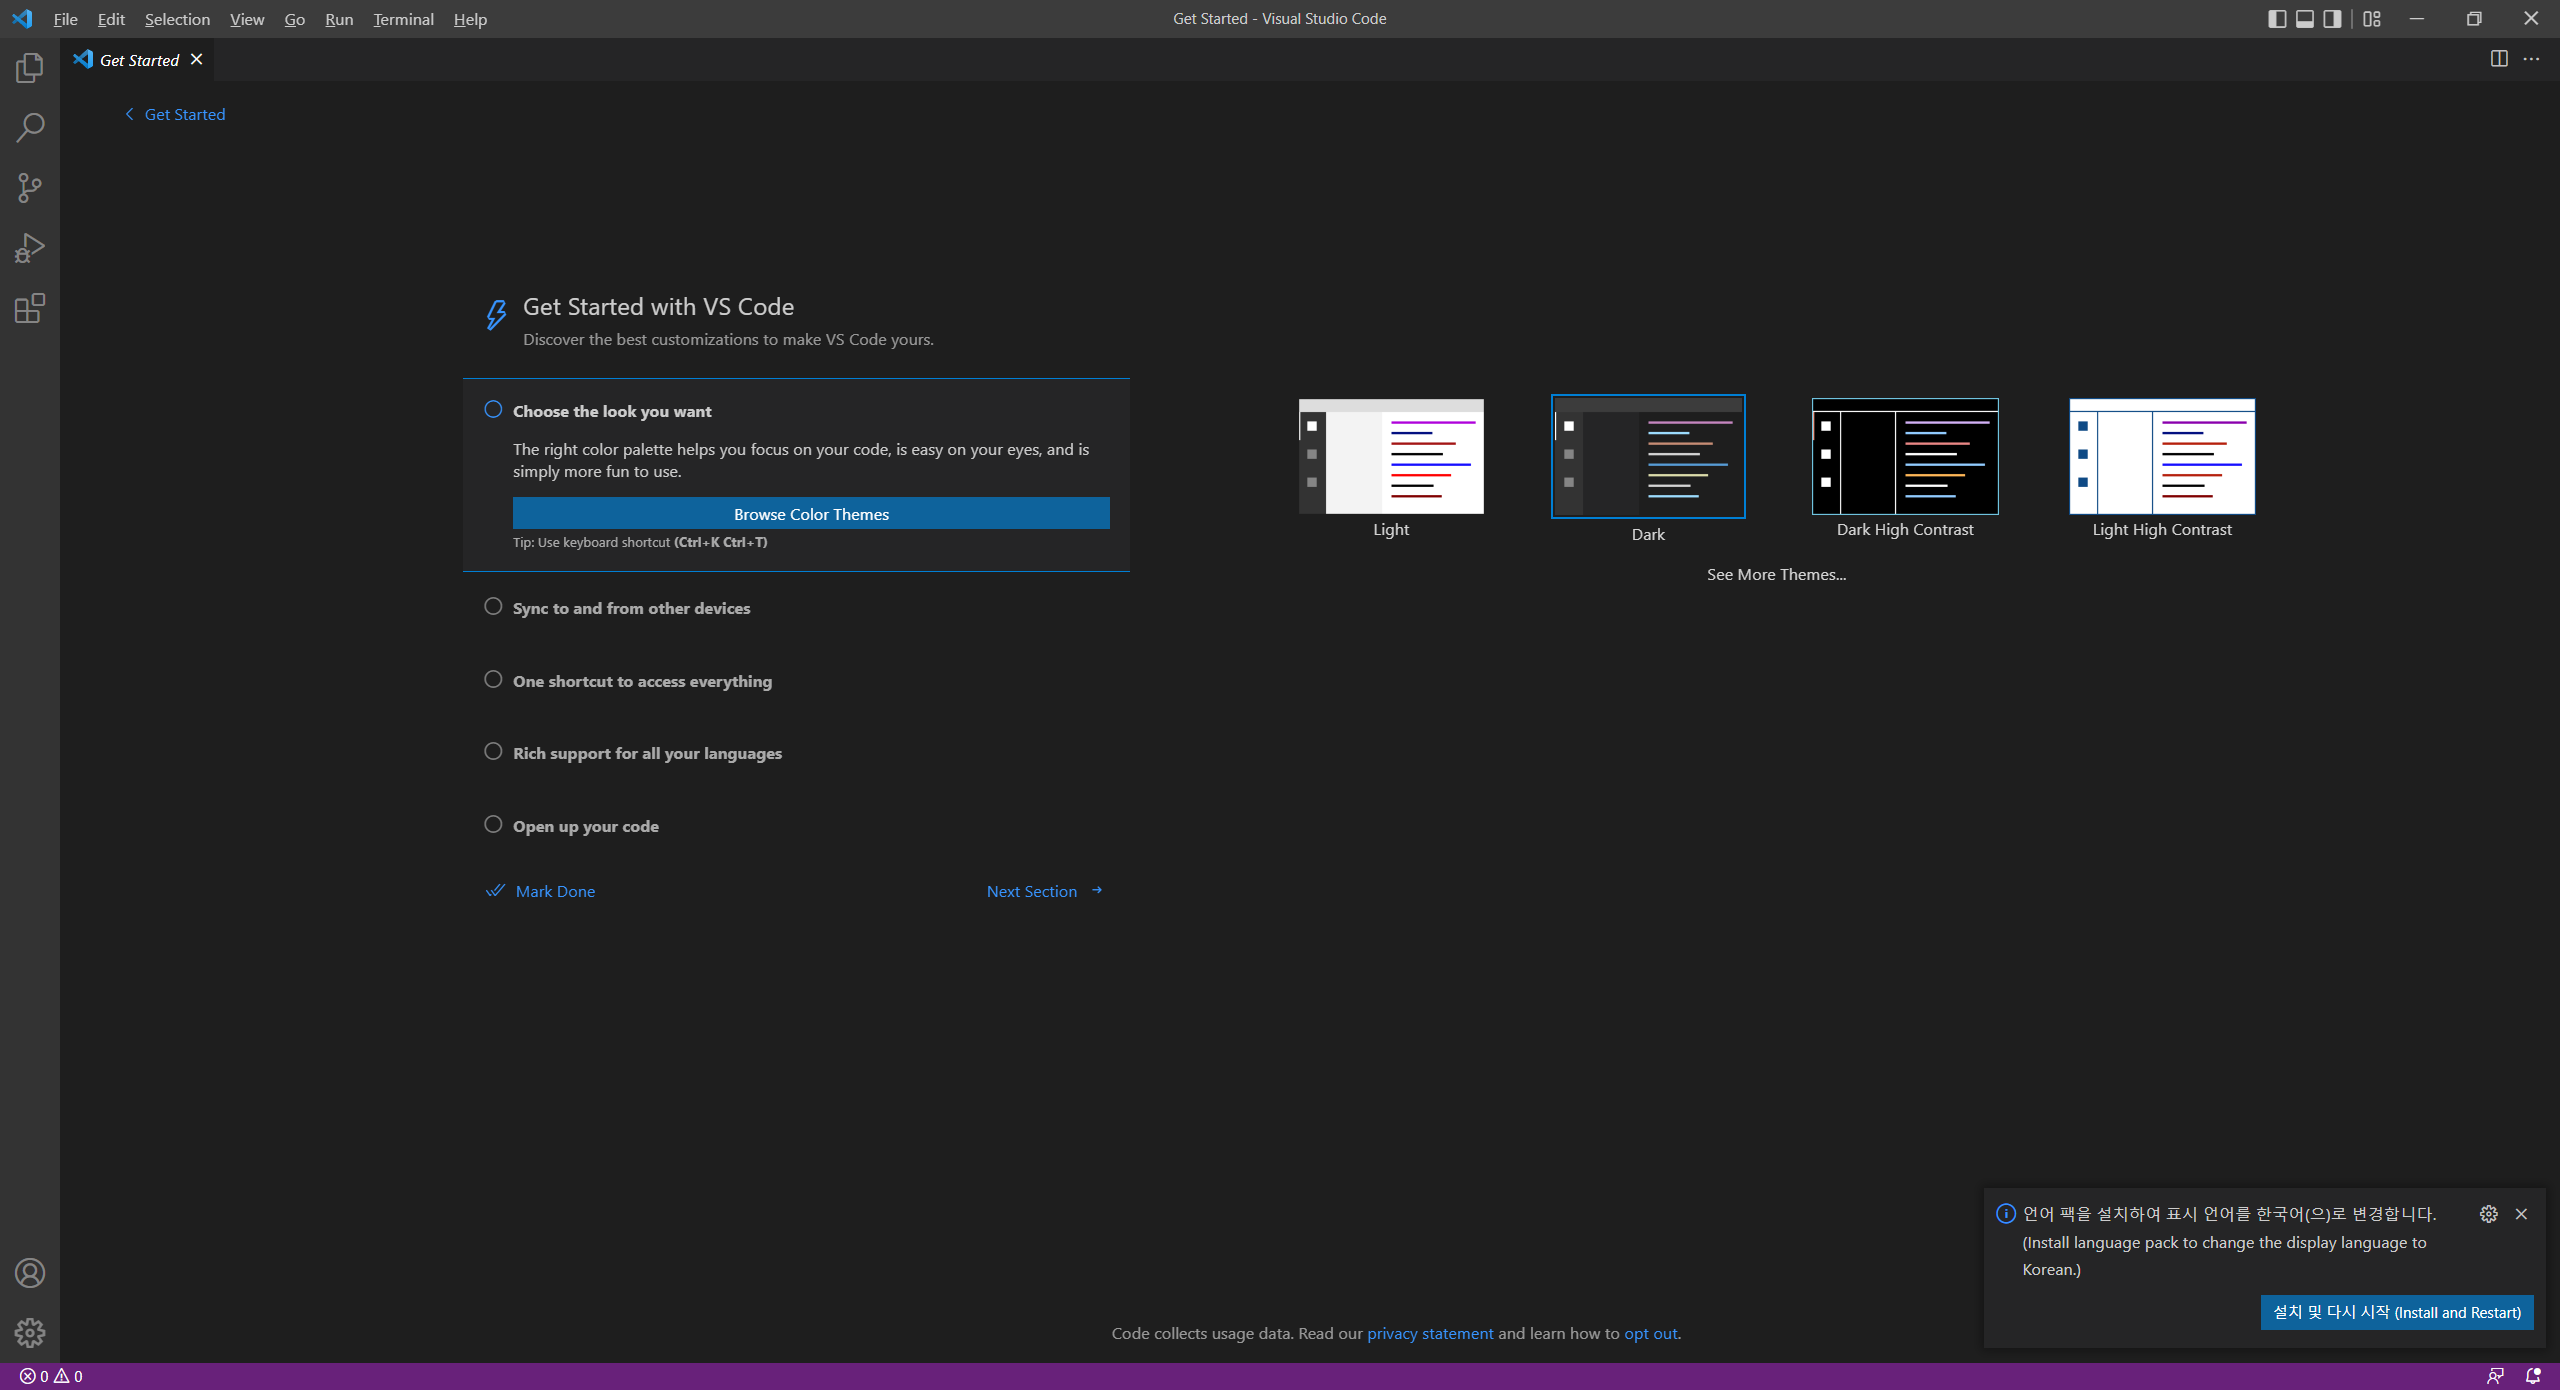This screenshot has height=1390, width=2560.
Task: Click the Next Section link
Action: tap(1043, 891)
